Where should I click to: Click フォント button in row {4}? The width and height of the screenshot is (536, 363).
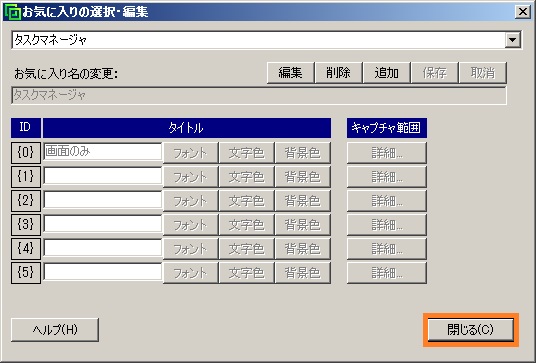(190, 249)
